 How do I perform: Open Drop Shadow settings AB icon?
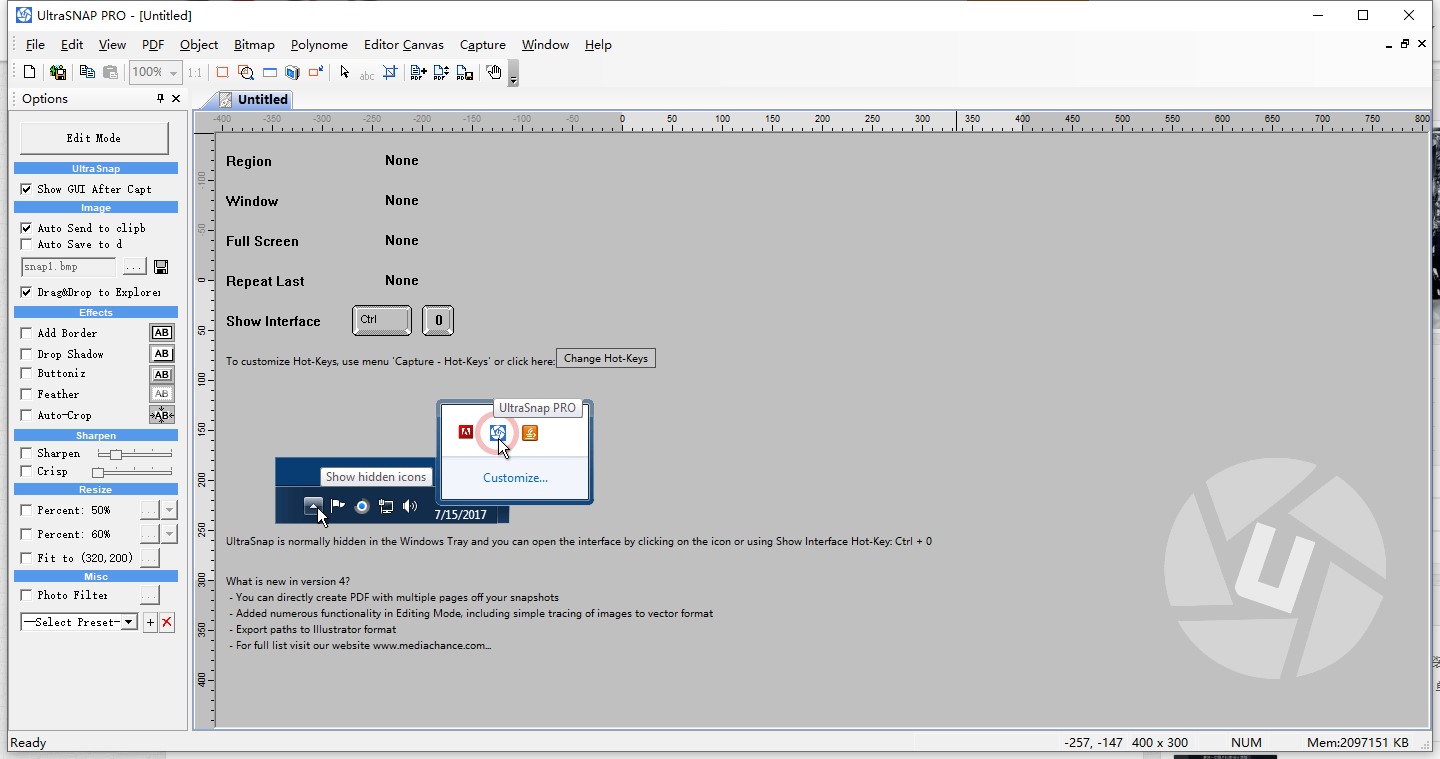pos(161,354)
